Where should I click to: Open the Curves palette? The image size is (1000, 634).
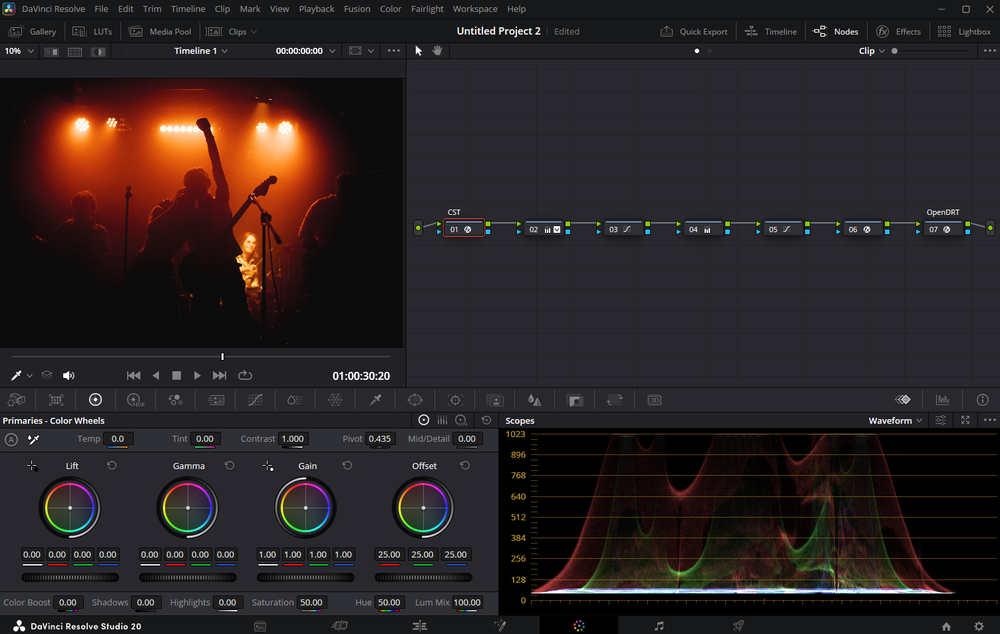(255, 400)
